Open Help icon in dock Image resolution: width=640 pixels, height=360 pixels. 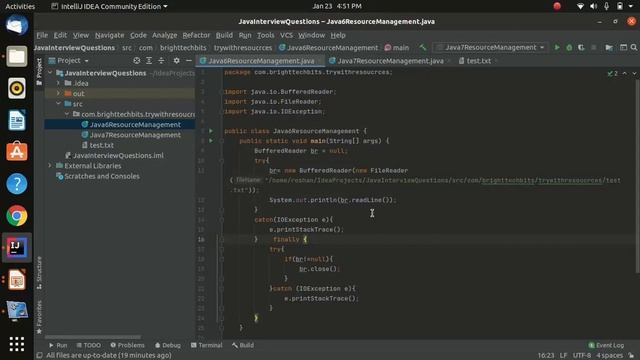[17, 184]
